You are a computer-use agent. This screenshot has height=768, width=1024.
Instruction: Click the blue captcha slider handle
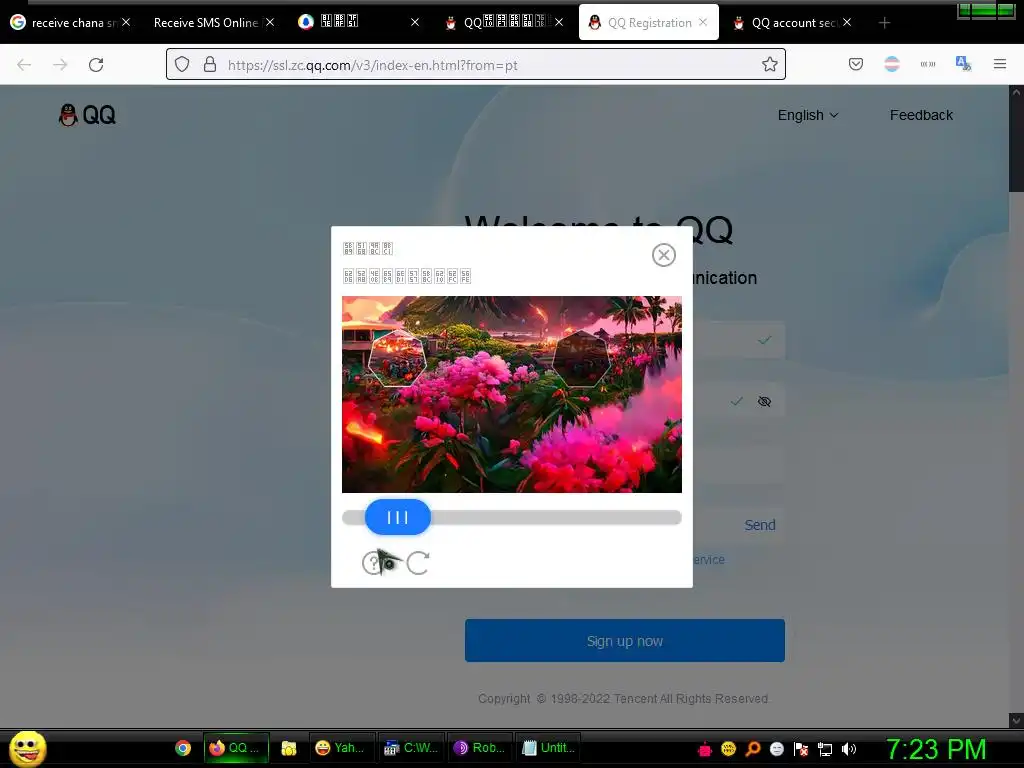point(398,517)
